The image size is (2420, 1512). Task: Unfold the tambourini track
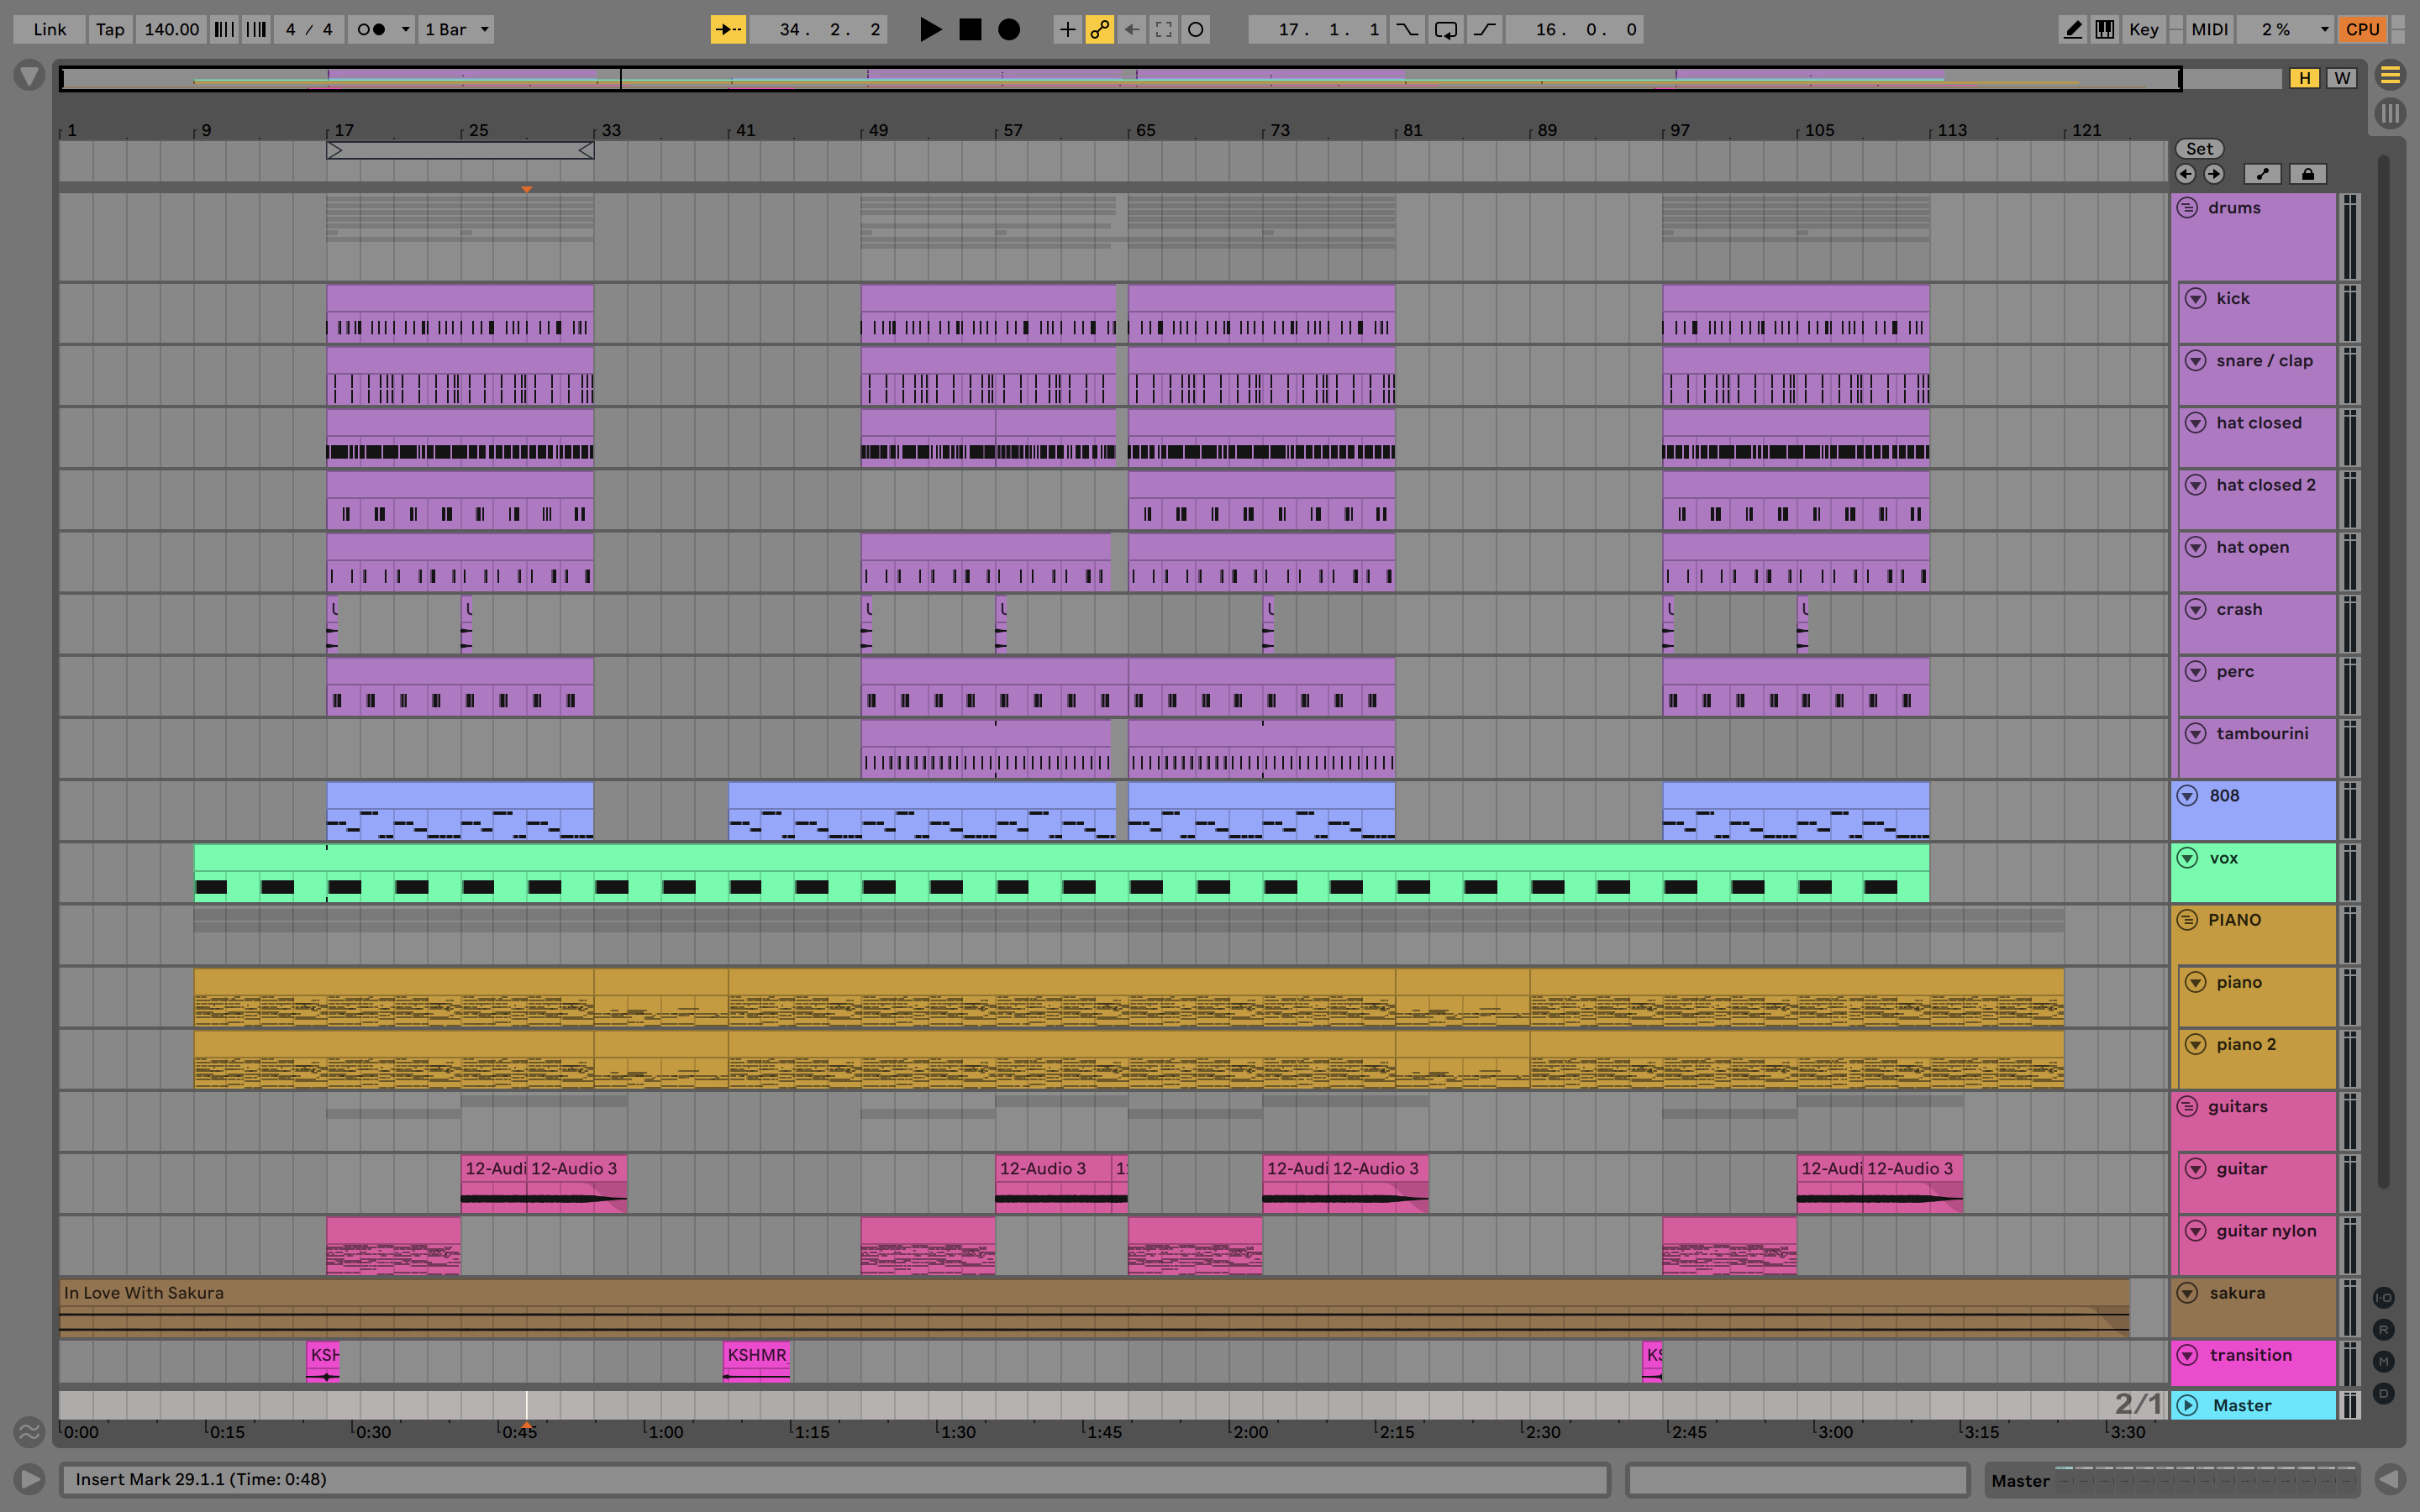tap(2195, 733)
